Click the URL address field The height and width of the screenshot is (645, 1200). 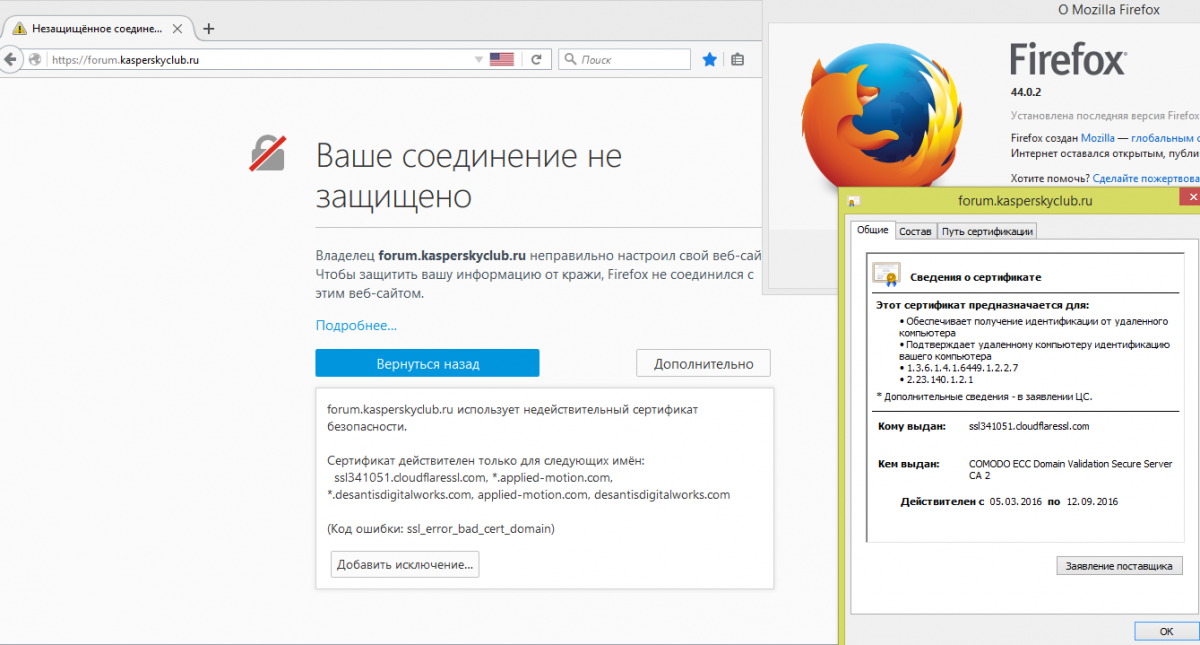[260, 60]
